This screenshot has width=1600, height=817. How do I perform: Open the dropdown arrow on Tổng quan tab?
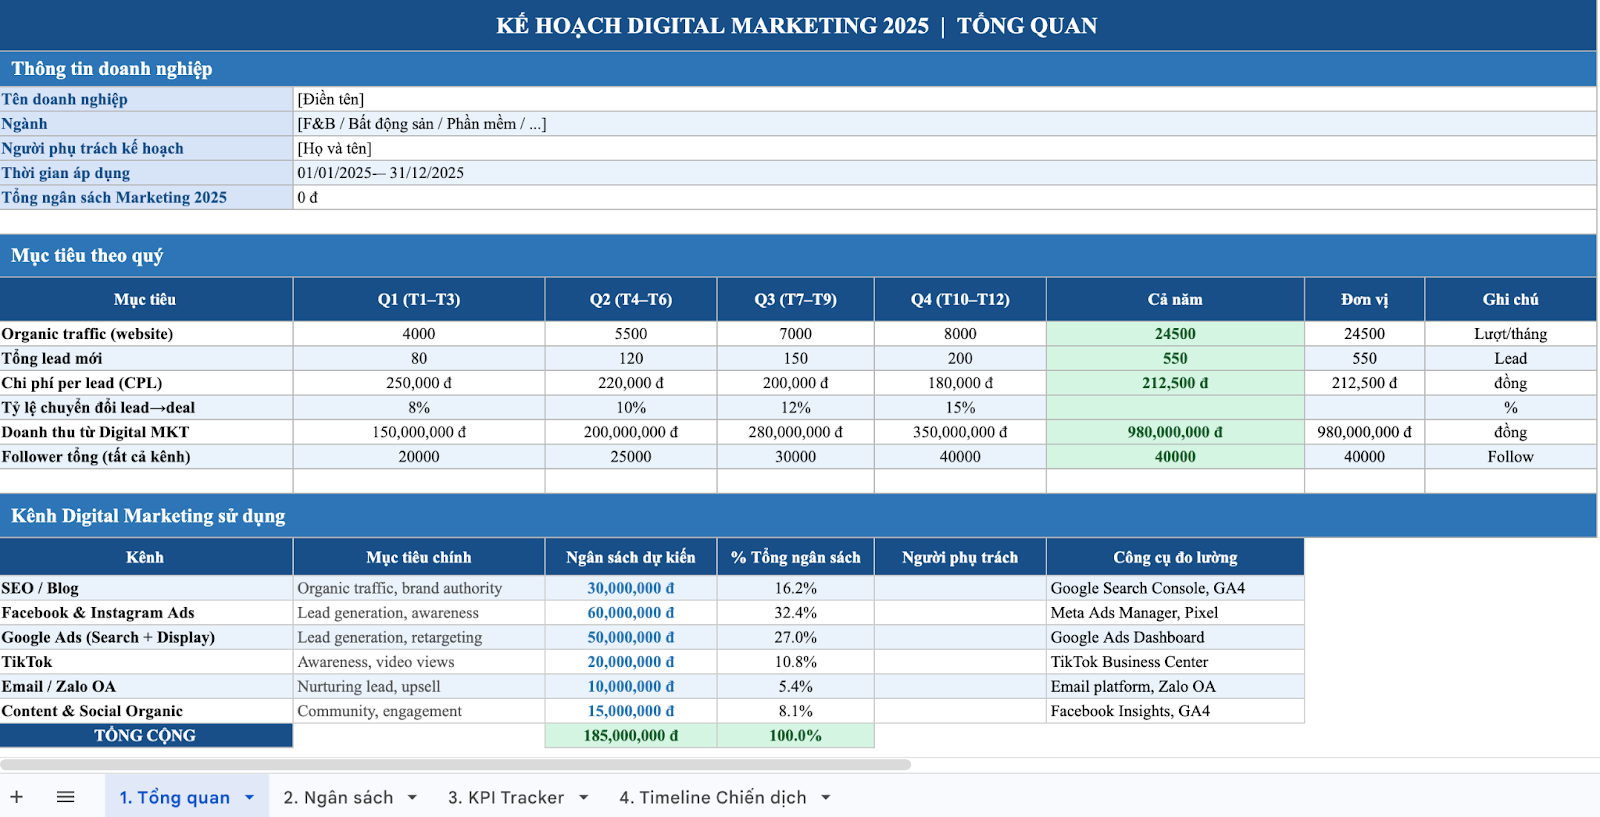click(250, 798)
